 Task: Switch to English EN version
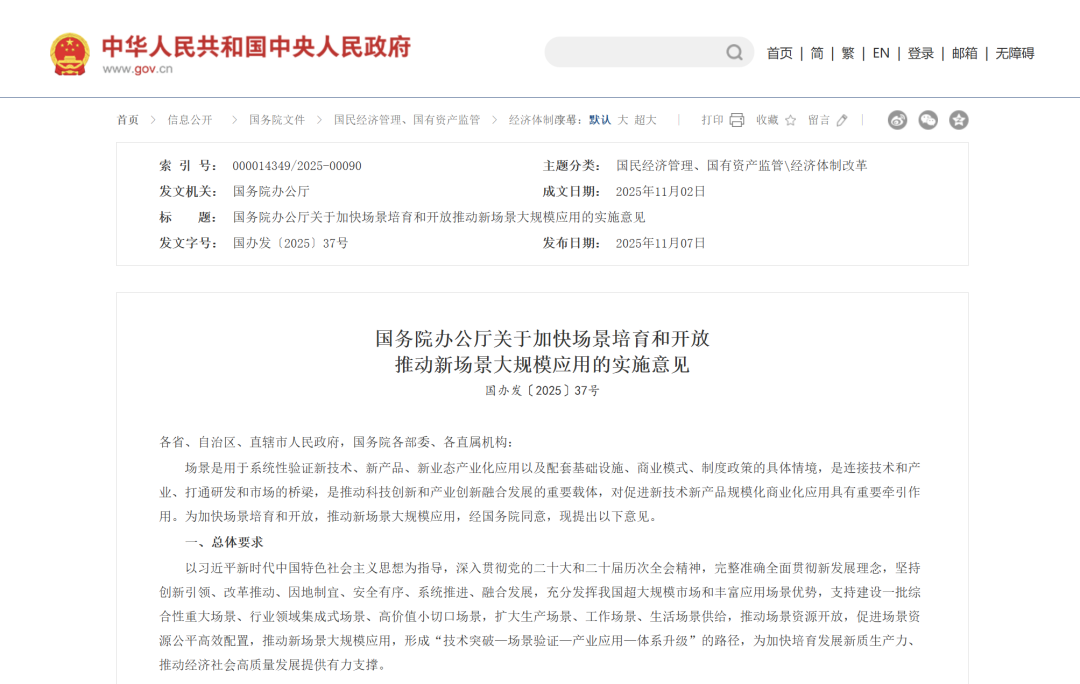click(881, 53)
